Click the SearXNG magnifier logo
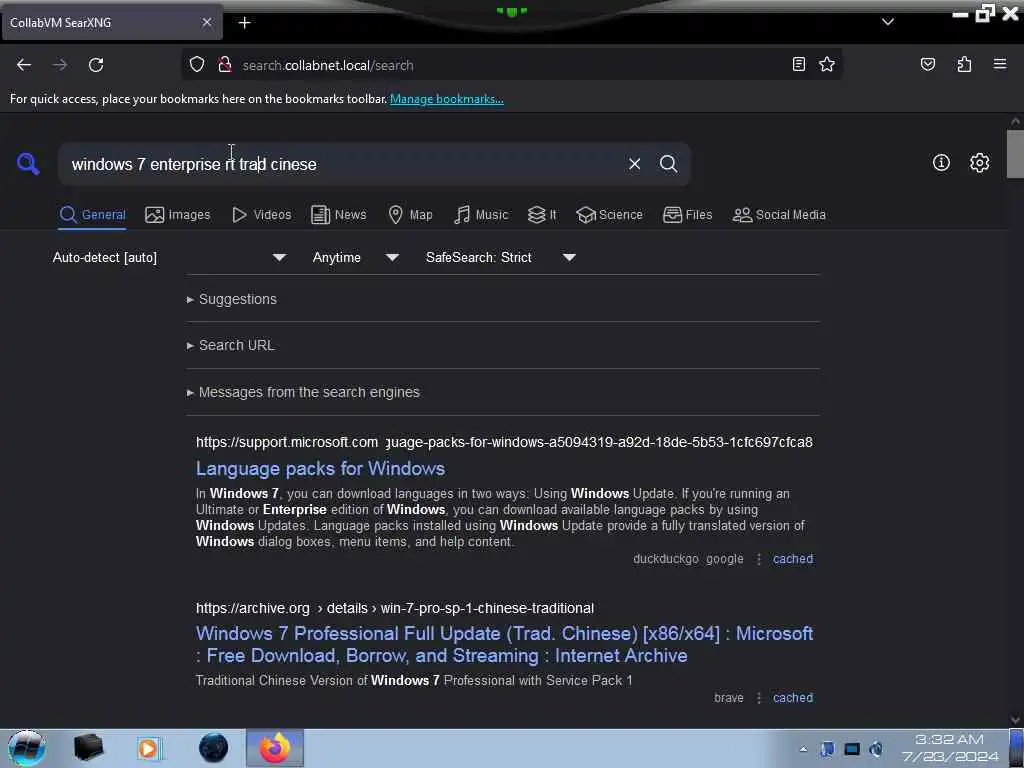This screenshot has width=1024, height=768. (x=27, y=163)
